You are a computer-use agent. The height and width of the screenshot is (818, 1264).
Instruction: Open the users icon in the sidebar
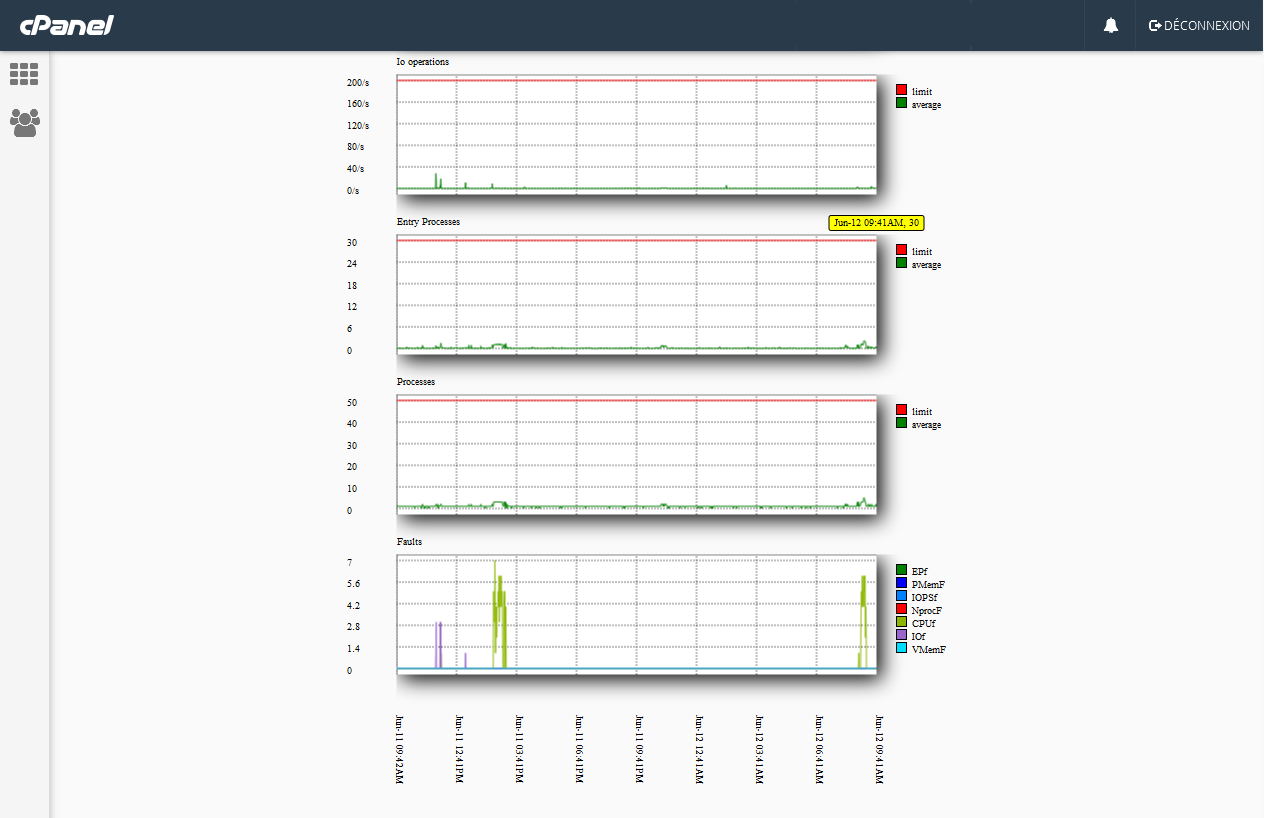click(x=24, y=122)
